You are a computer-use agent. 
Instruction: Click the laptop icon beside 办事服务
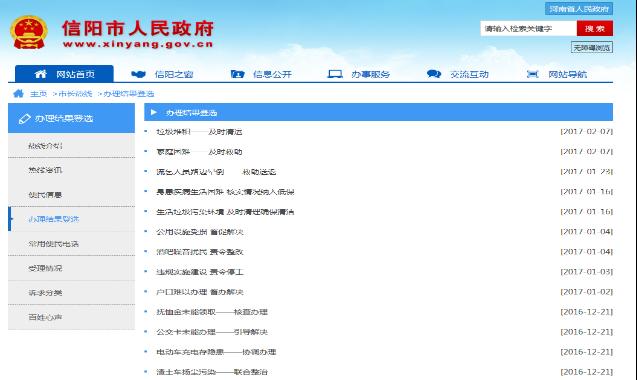click(x=335, y=74)
